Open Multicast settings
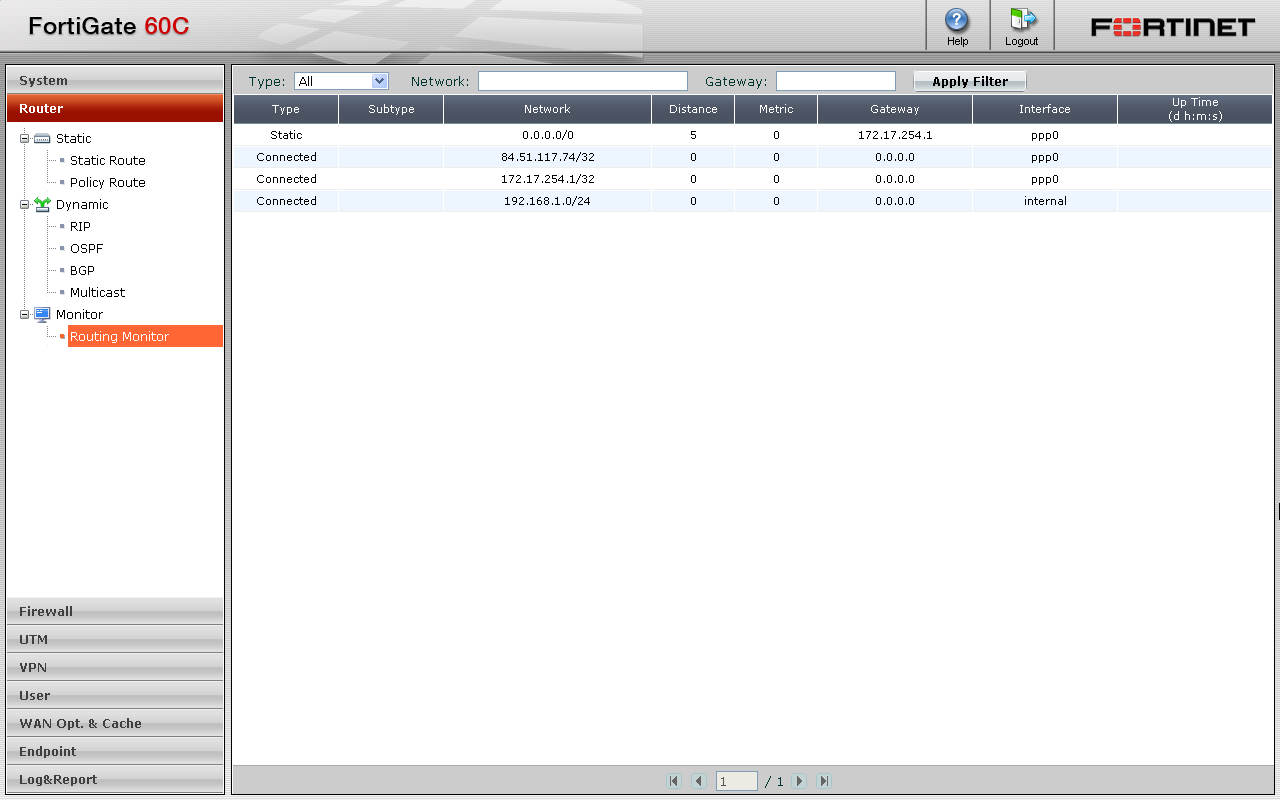This screenshot has height=800, width=1280. coord(98,292)
